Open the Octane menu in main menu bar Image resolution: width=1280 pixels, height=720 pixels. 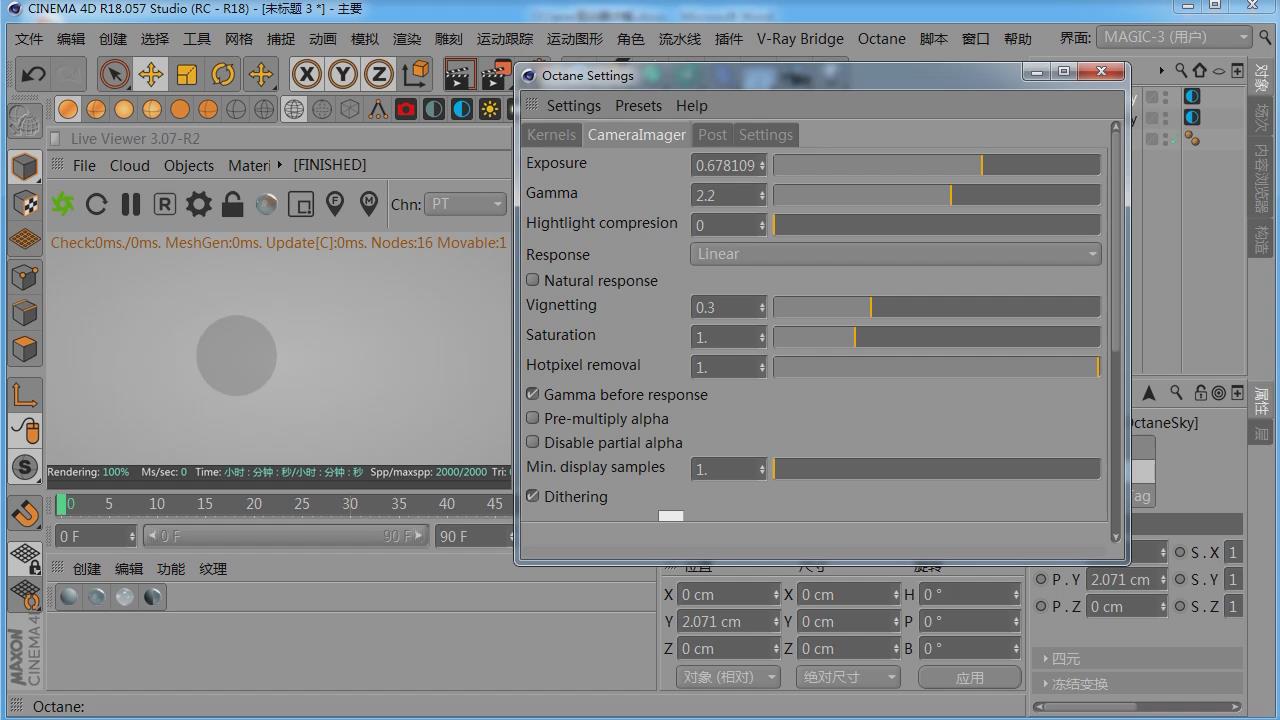881,38
